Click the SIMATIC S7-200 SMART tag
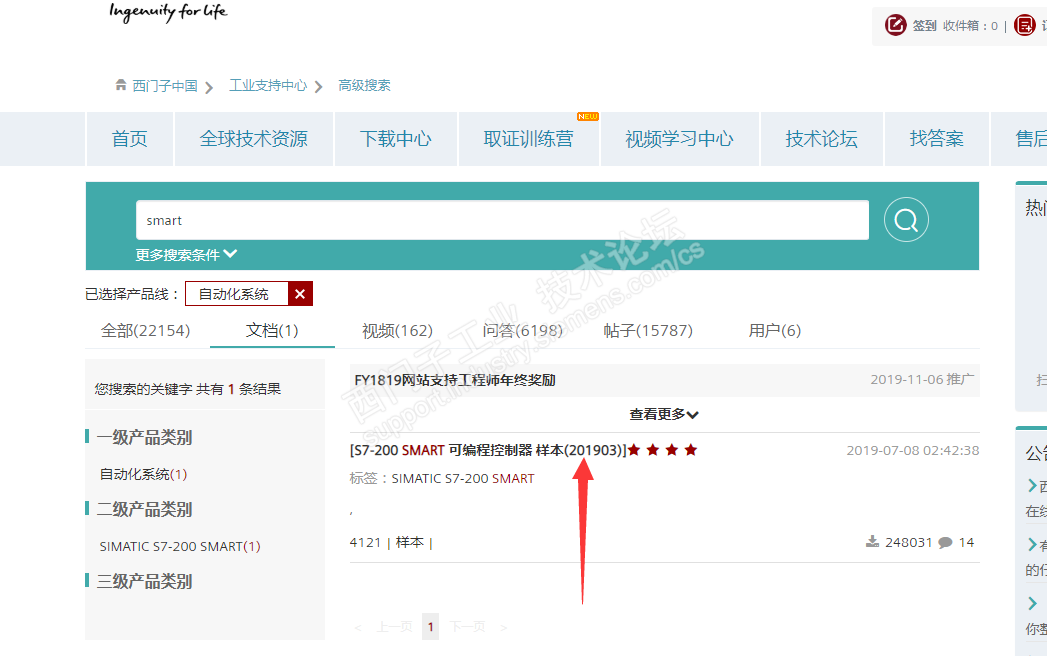 click(x=463, y=478)
